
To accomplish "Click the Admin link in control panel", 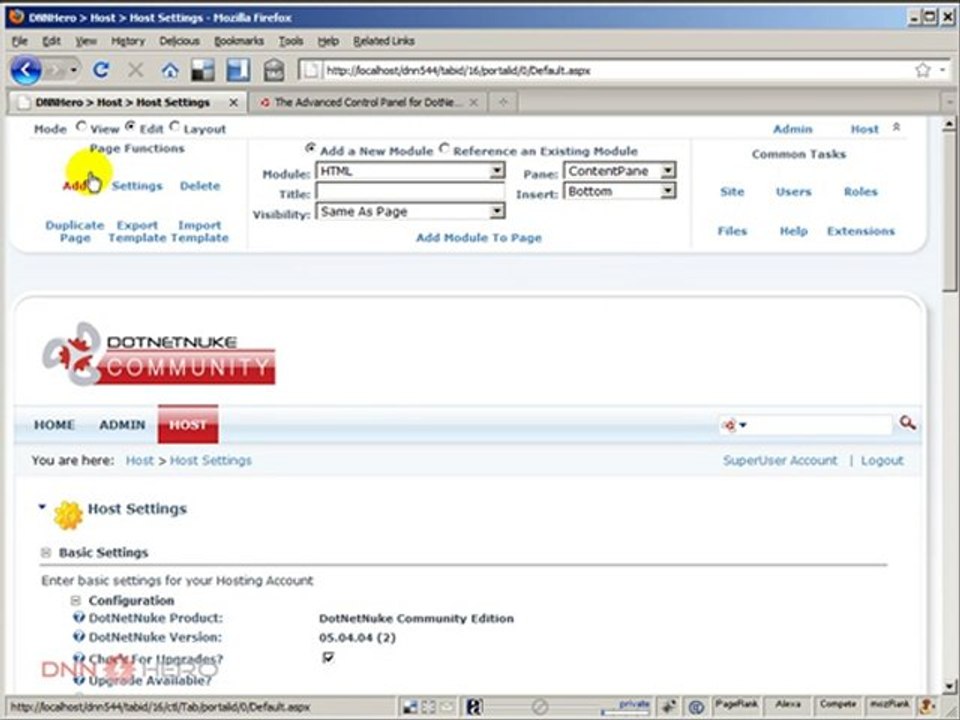I will [x=793, y=129].
